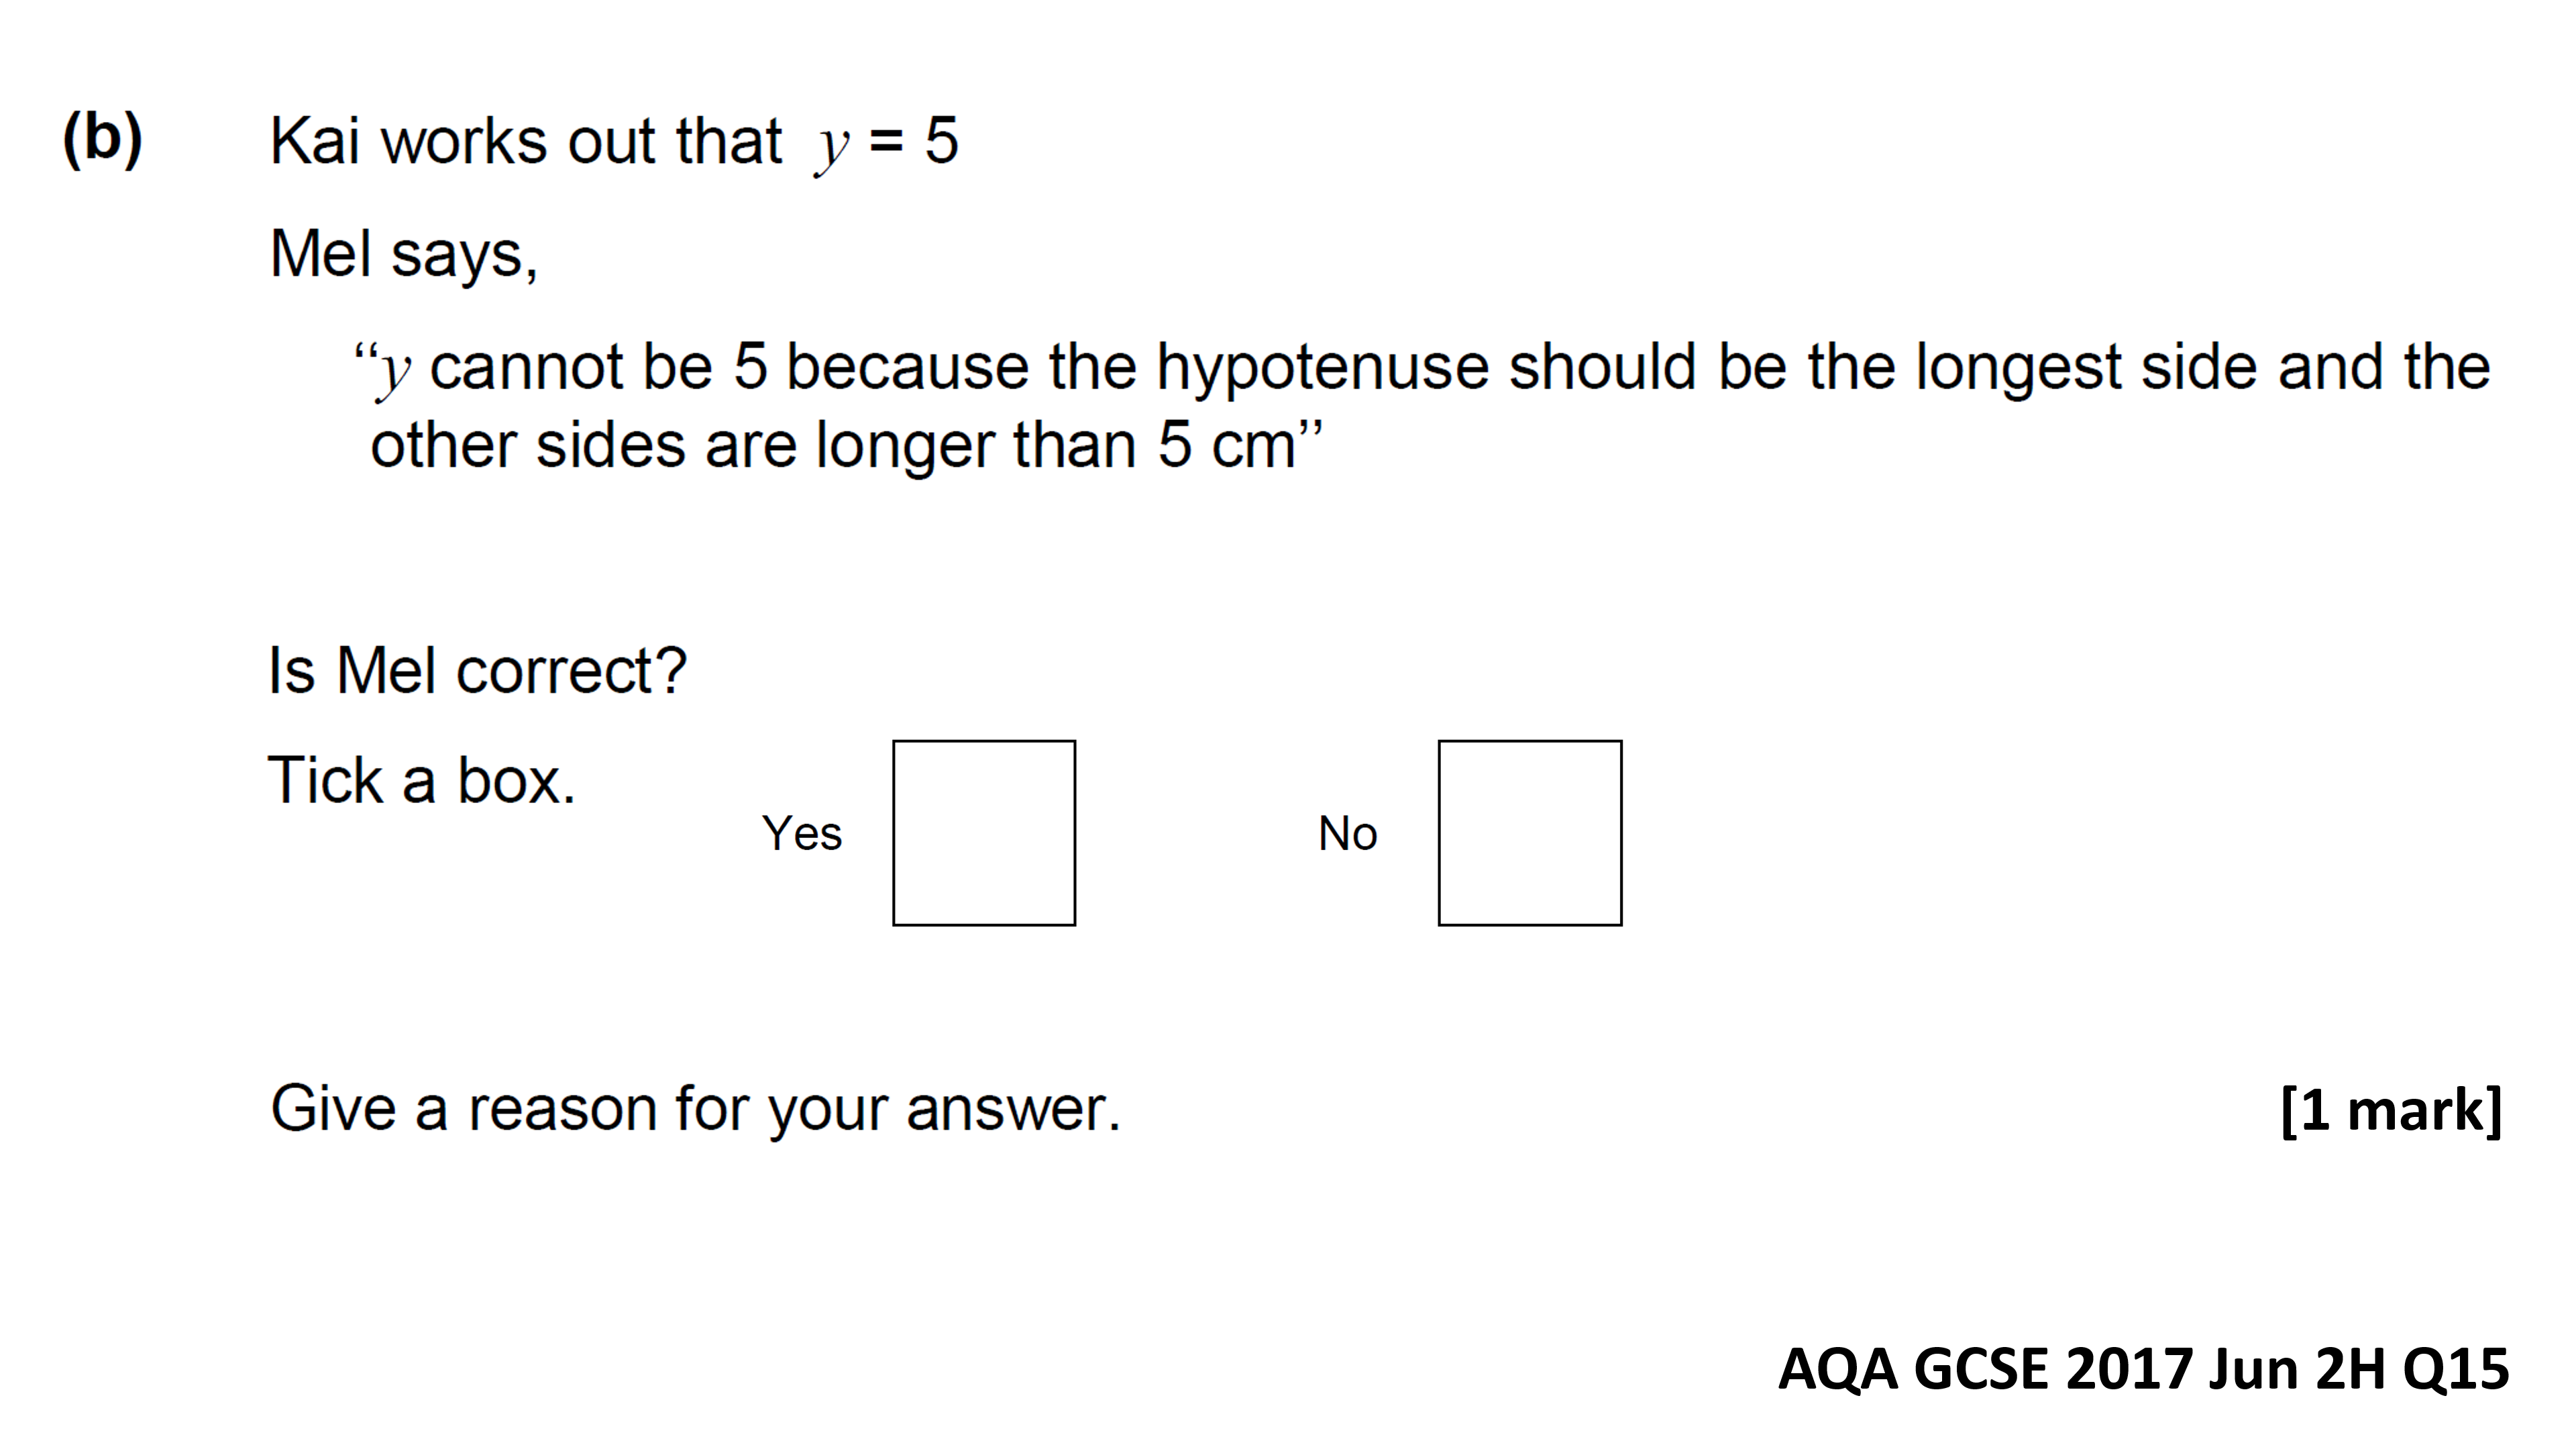Tick the No box
Image resolution: width=2576 pixels, height=1449 pixels.
[x=1530, y=833]
